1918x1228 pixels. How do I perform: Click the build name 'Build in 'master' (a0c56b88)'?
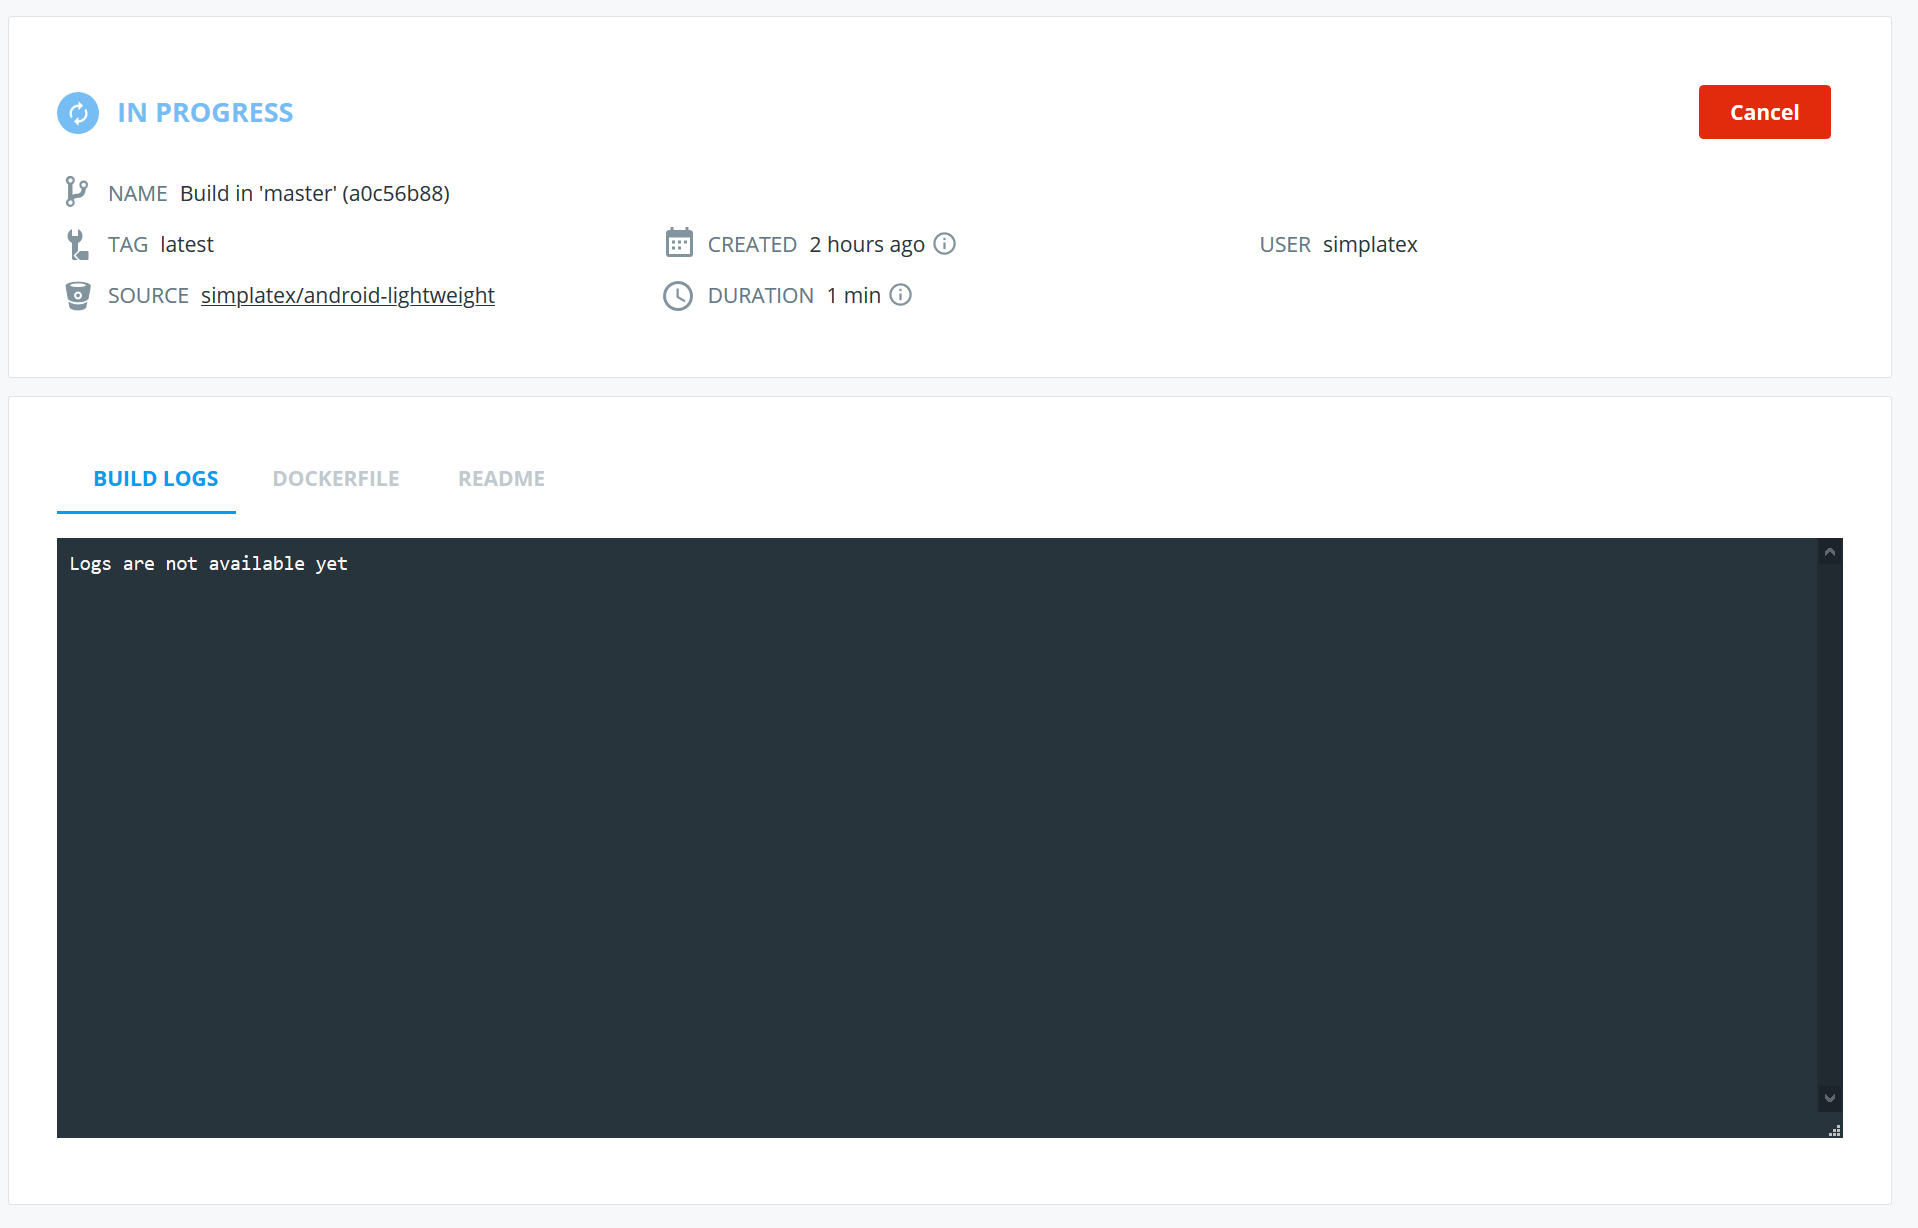pos(315,194)
